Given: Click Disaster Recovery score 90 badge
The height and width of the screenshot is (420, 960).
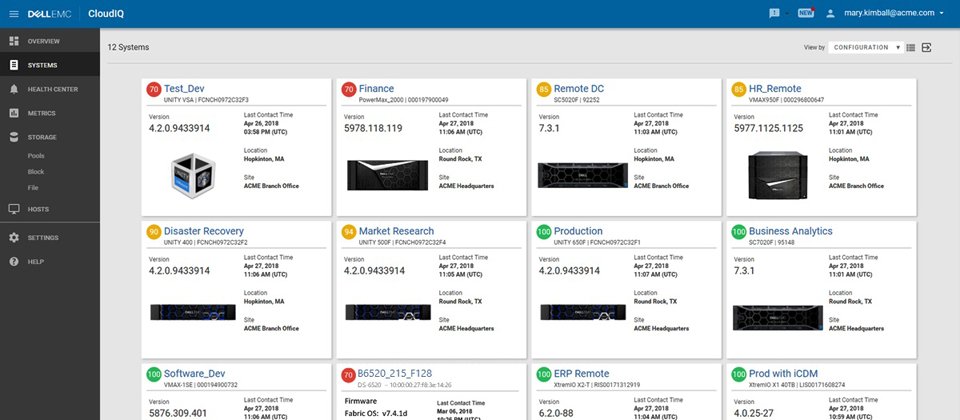Looking at the screenshot, I should click(154, 232).
